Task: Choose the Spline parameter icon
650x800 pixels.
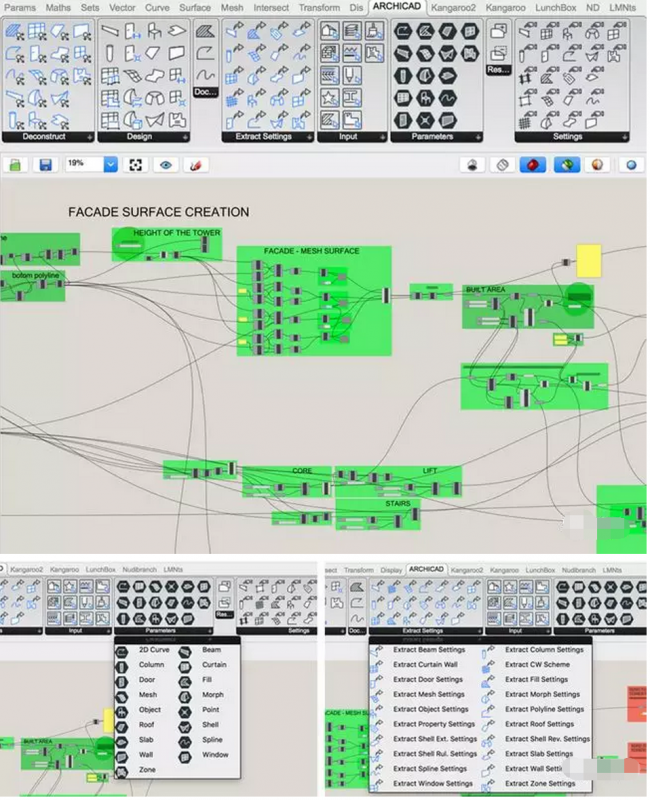Action: pyautogui.click(x=183, y=740)
